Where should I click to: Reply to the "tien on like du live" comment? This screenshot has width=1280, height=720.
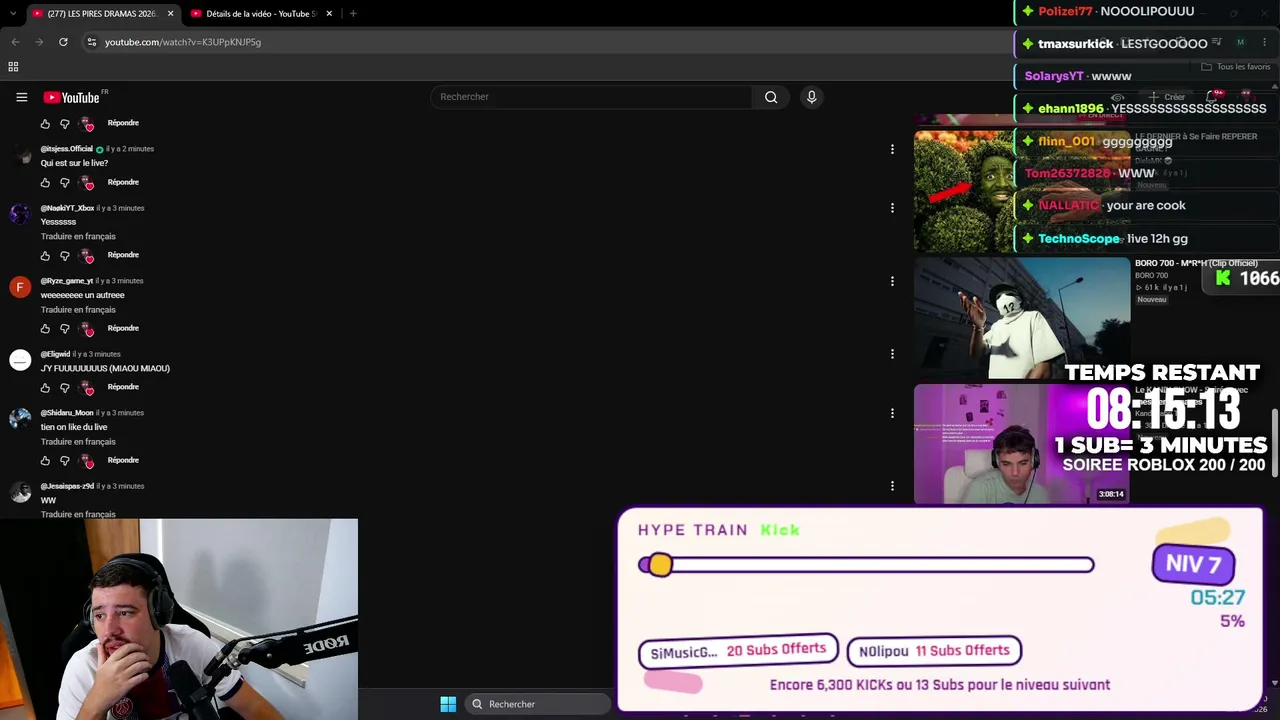pyautogui.click(x=123, y=460)
